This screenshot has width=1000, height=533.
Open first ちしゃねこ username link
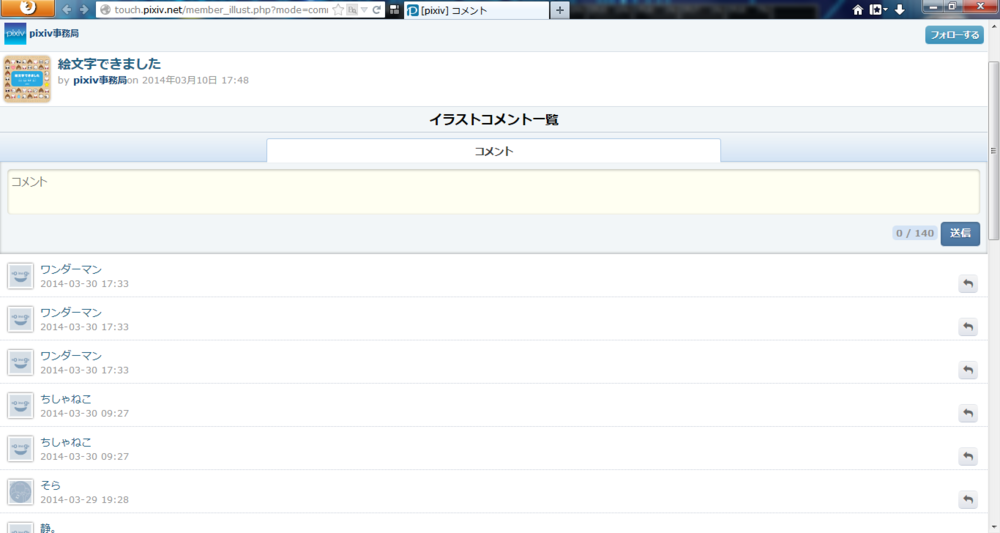(66, 399)
